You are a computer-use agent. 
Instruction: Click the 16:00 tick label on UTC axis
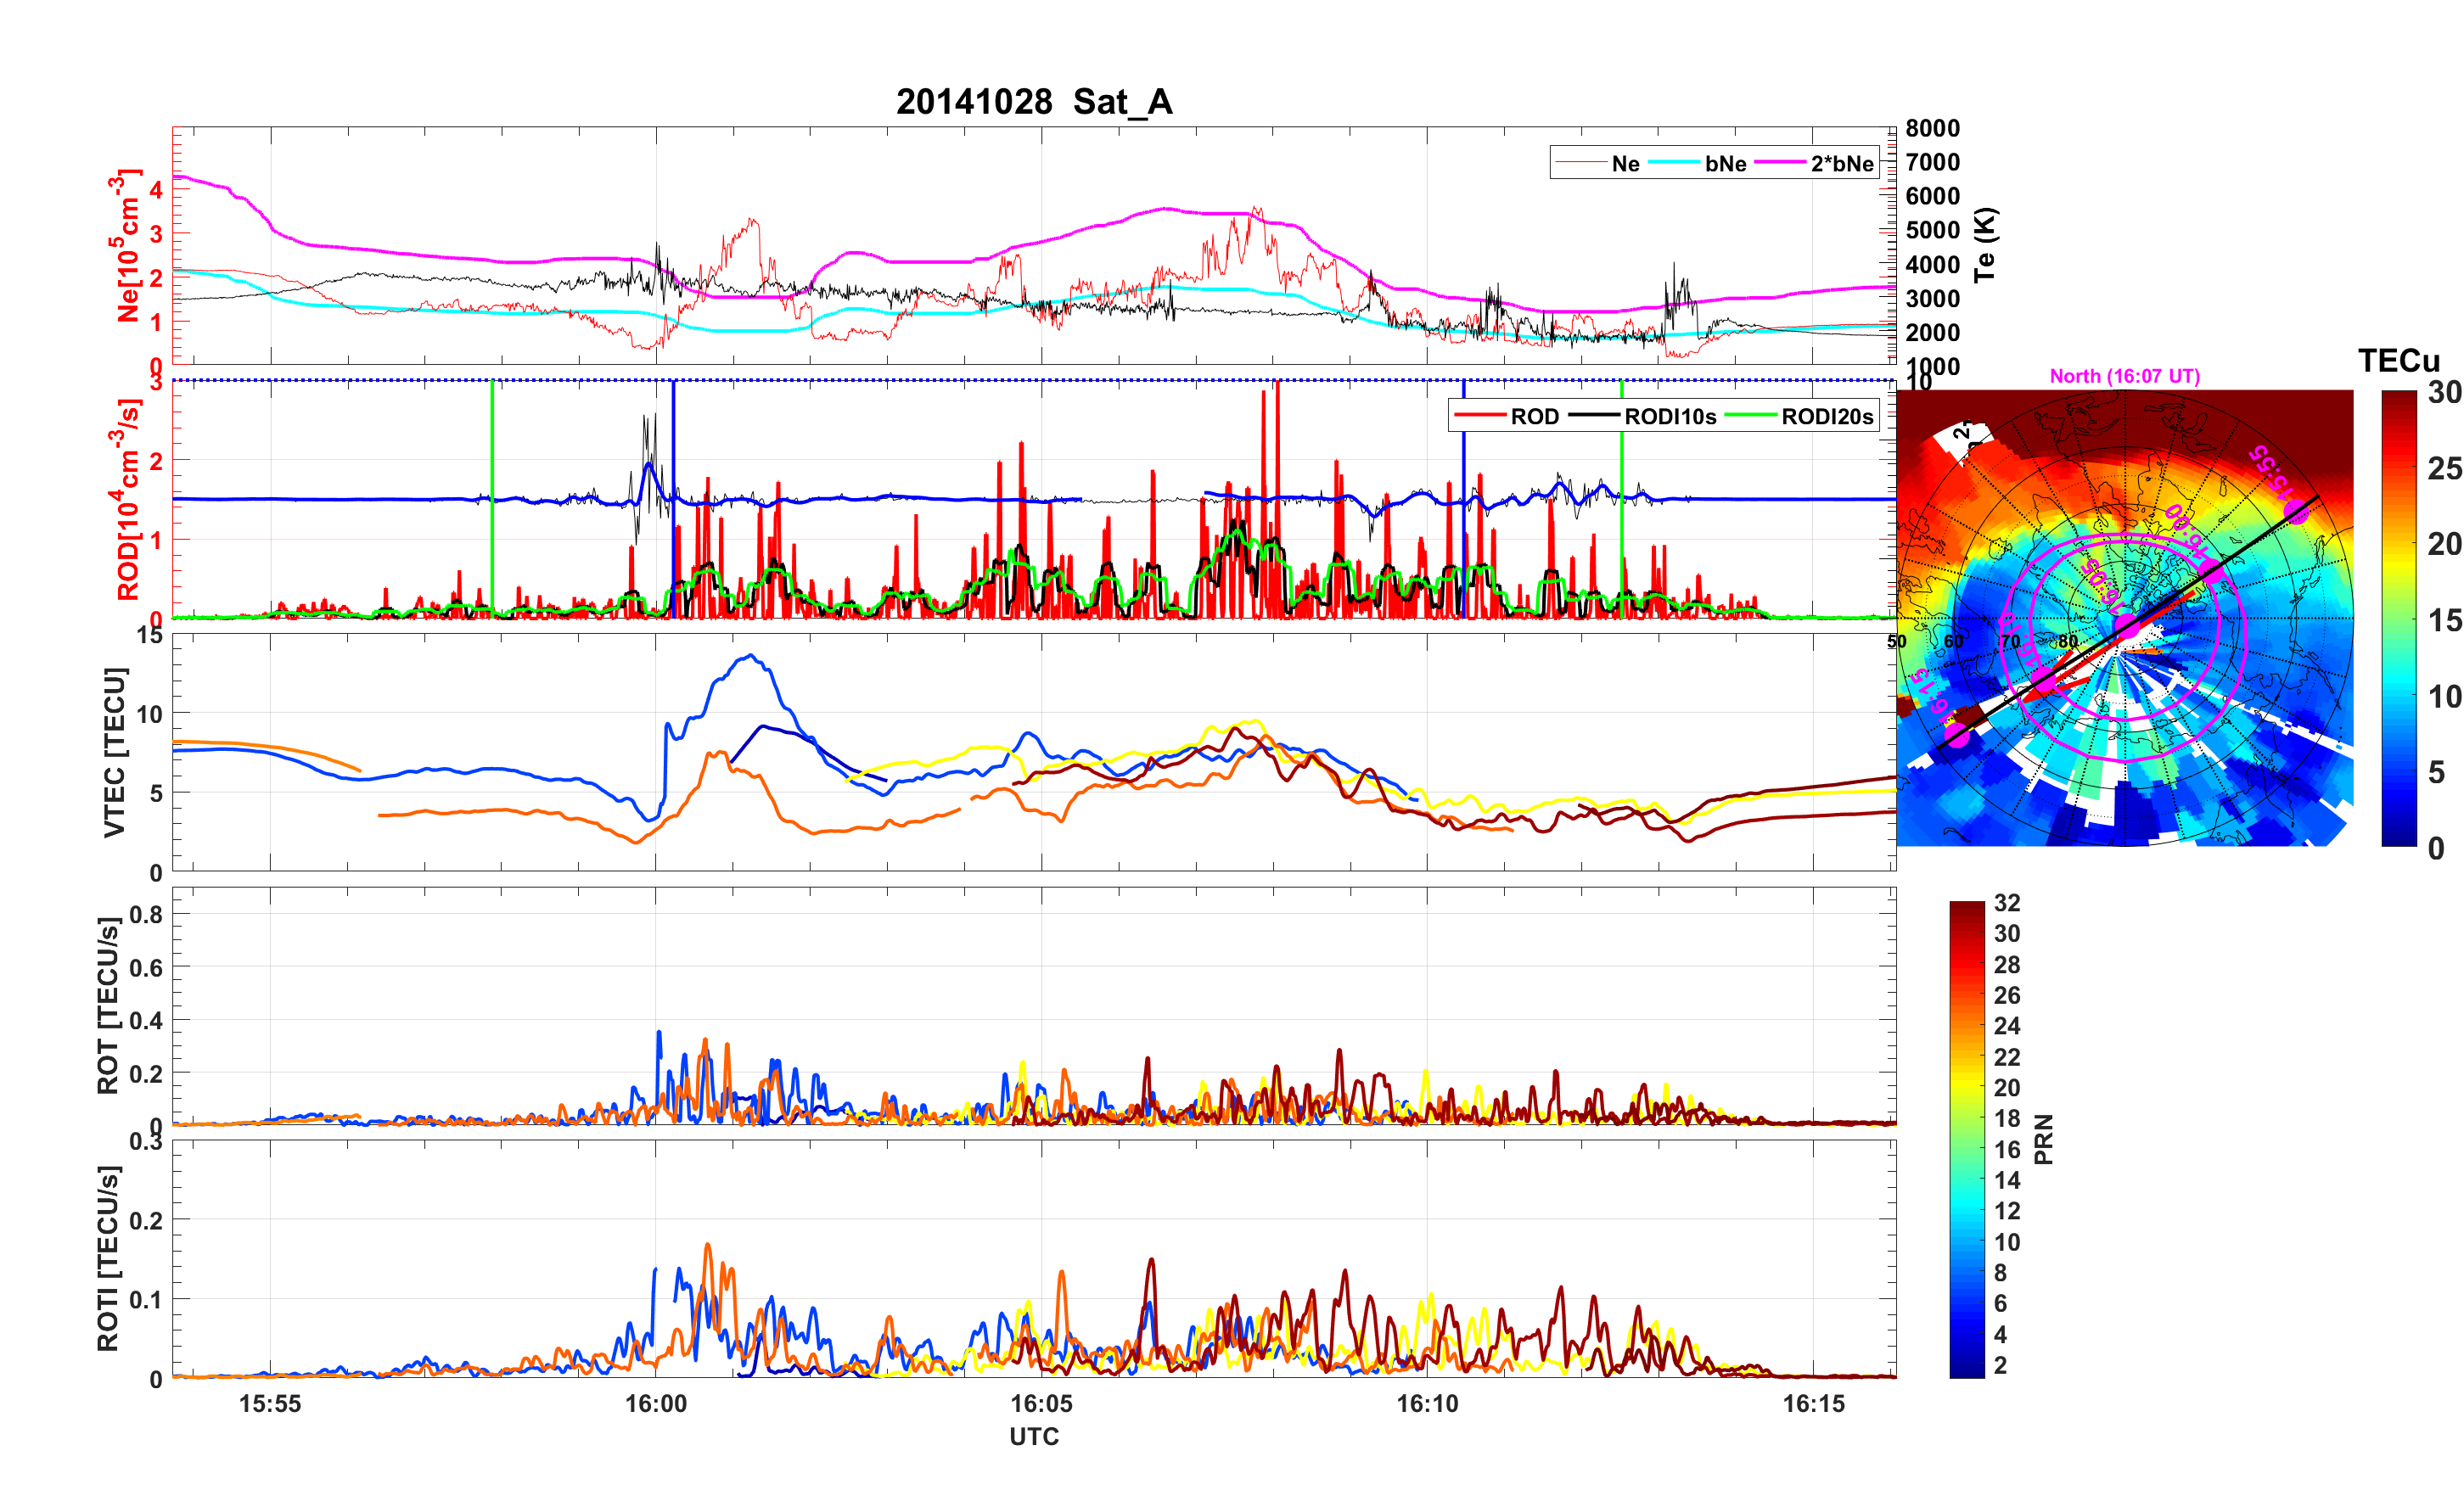pyautogui.click(x=655, y=1404)
